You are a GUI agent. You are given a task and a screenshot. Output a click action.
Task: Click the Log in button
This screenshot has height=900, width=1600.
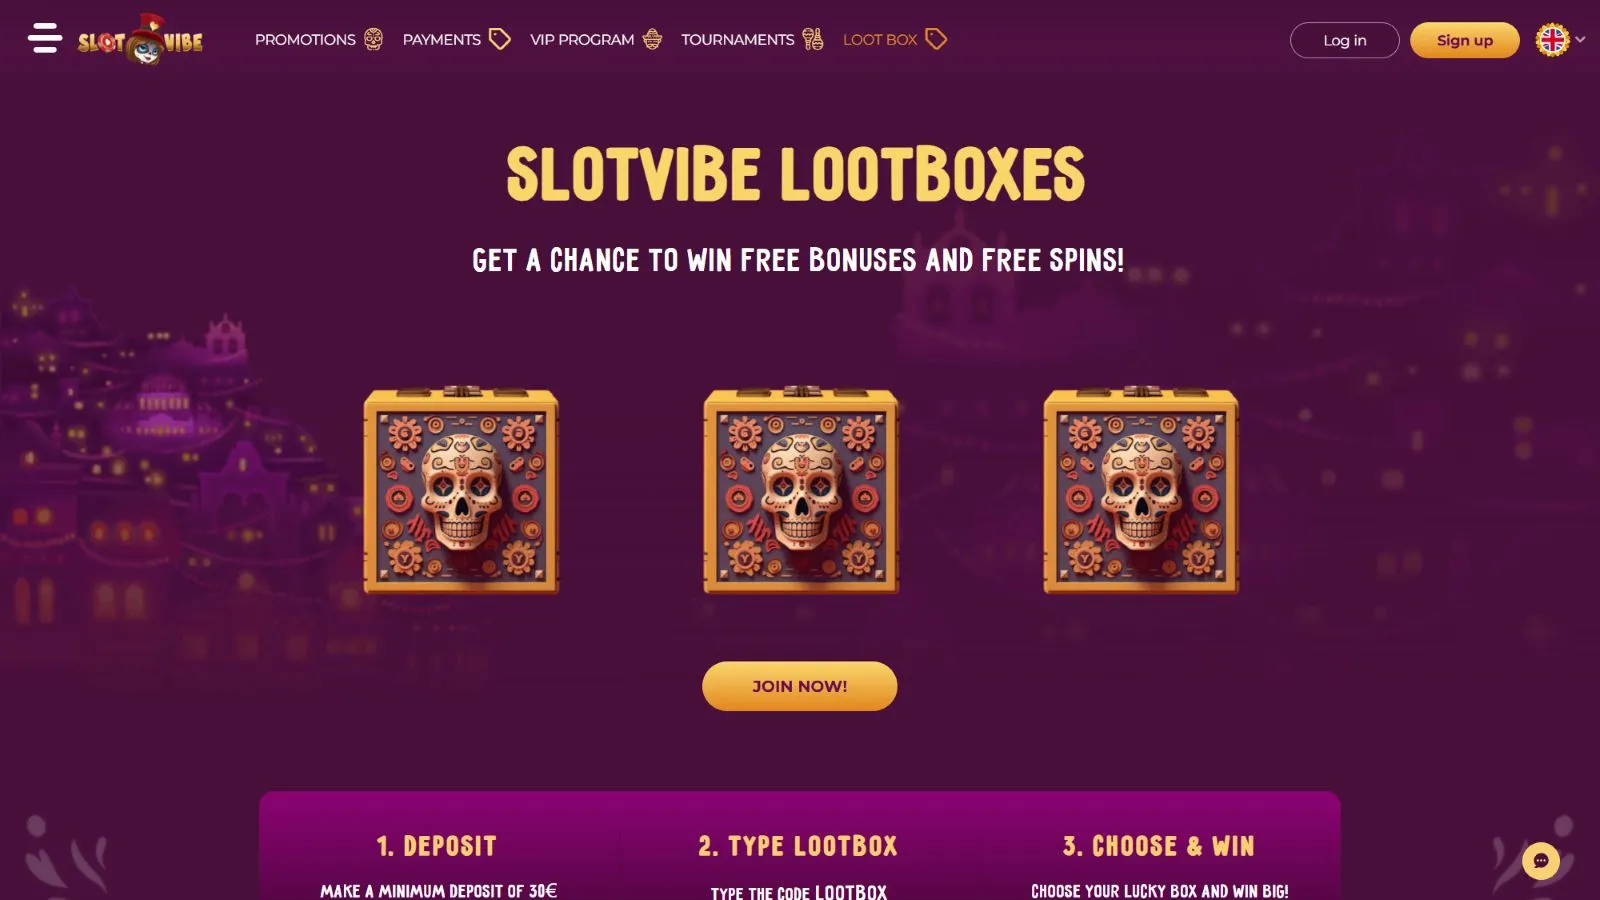coord(1345,40)
